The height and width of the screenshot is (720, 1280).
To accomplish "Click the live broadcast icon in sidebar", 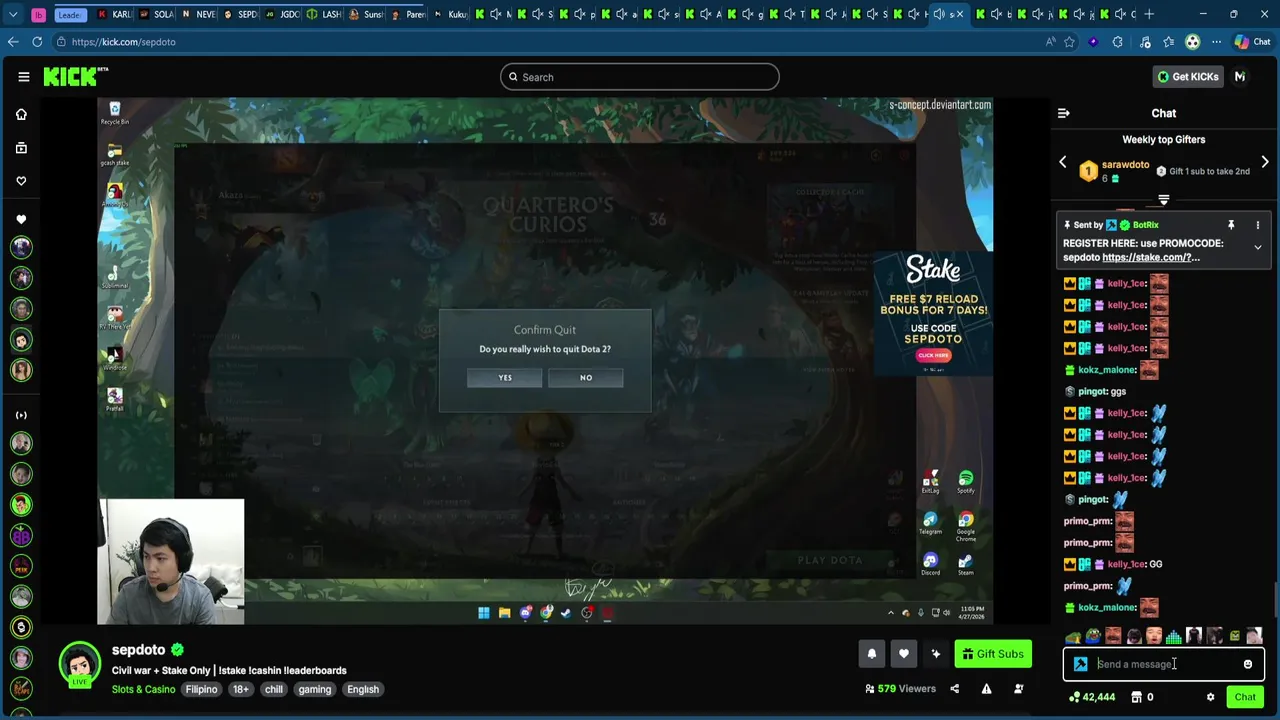I will [21, 415].
